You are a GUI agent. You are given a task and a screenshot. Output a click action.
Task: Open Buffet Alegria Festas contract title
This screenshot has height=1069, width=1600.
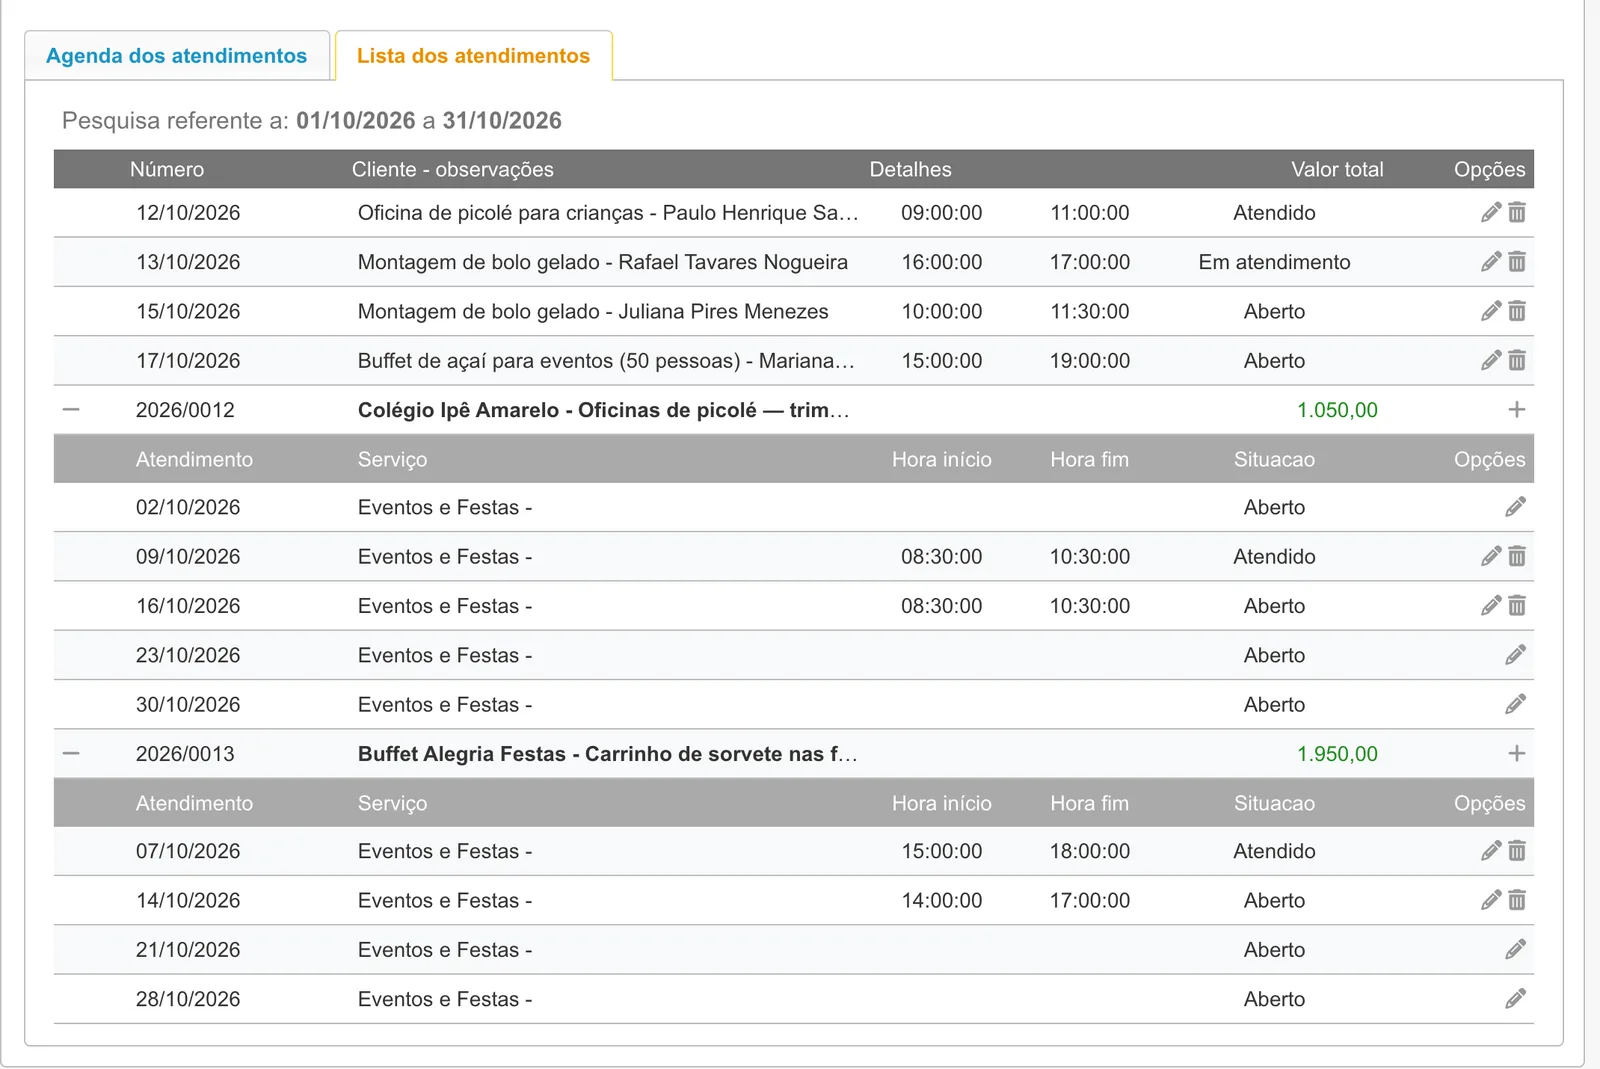(608, 754)
